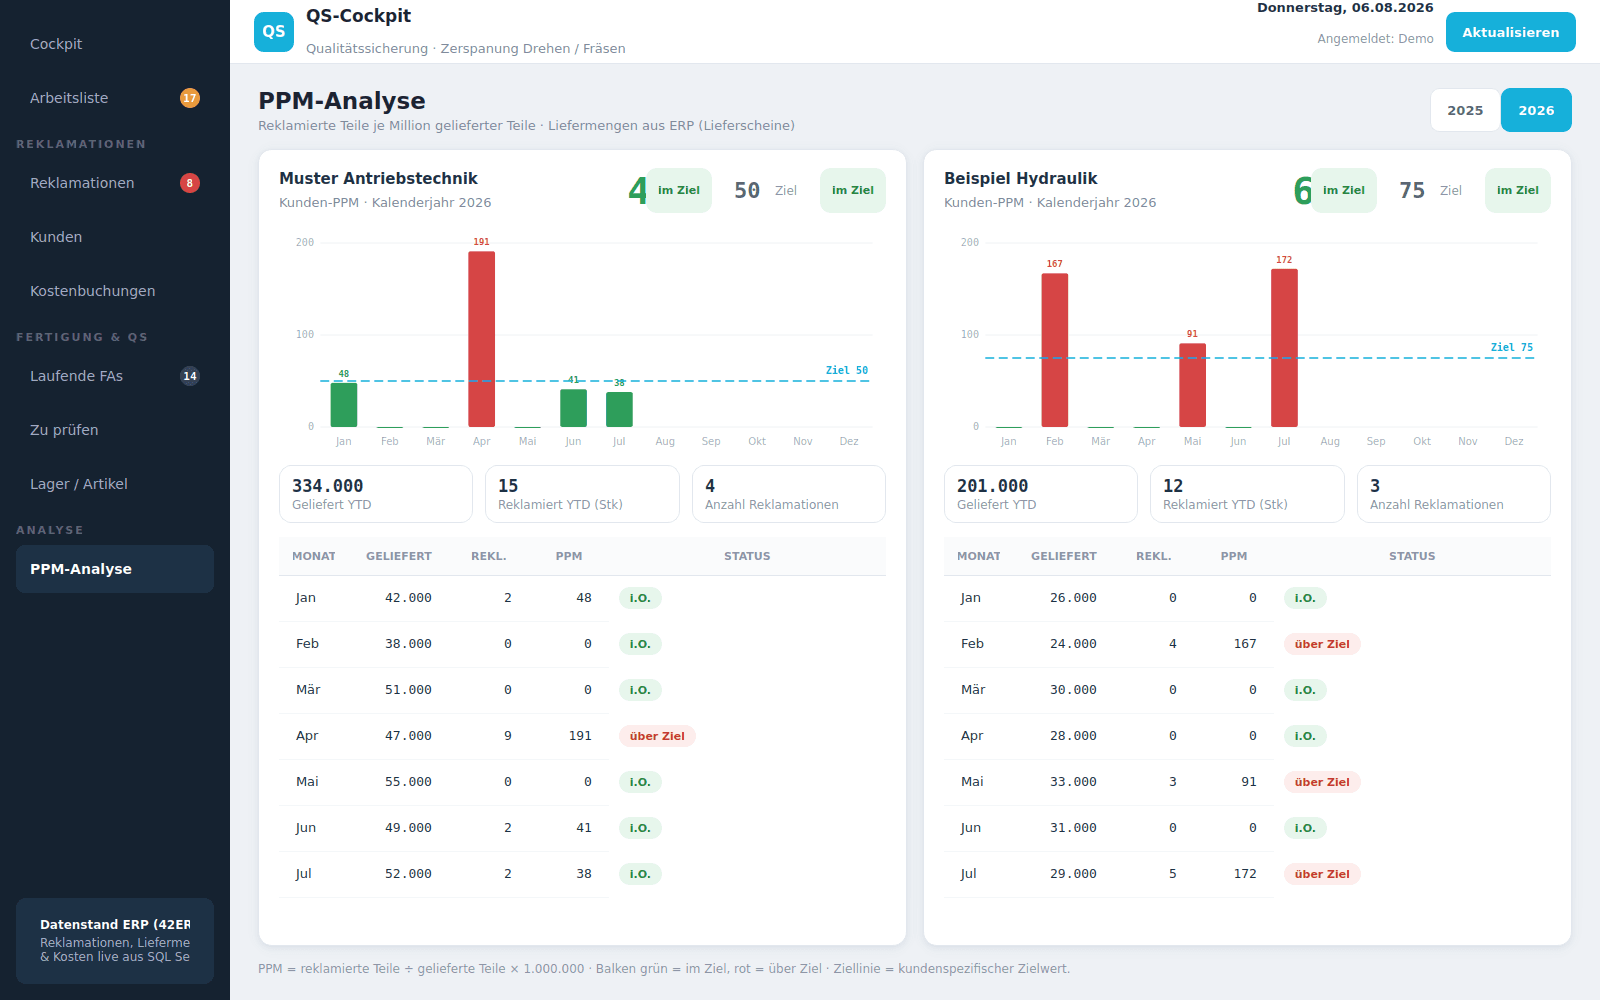Open Arbeitsliste in the sidebar
This screenshot has width=1600, height=1000.
(115, 98)
